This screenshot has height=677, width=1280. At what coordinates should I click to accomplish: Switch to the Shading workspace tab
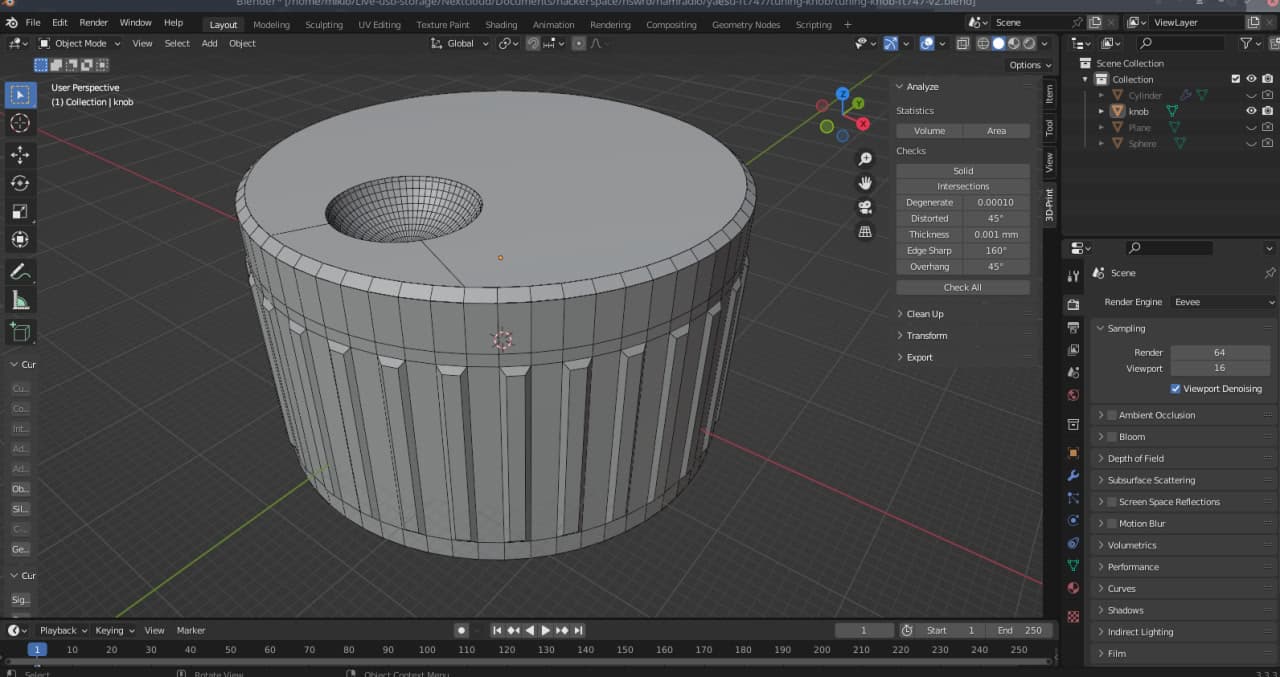tap(501, 25)
